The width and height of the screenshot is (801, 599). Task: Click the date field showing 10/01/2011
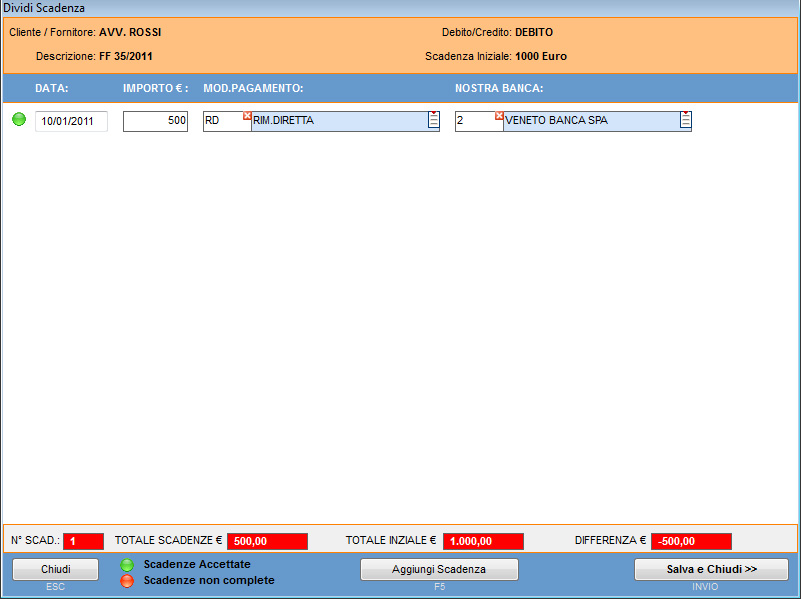pyautogui.click(x=71, y=122)
